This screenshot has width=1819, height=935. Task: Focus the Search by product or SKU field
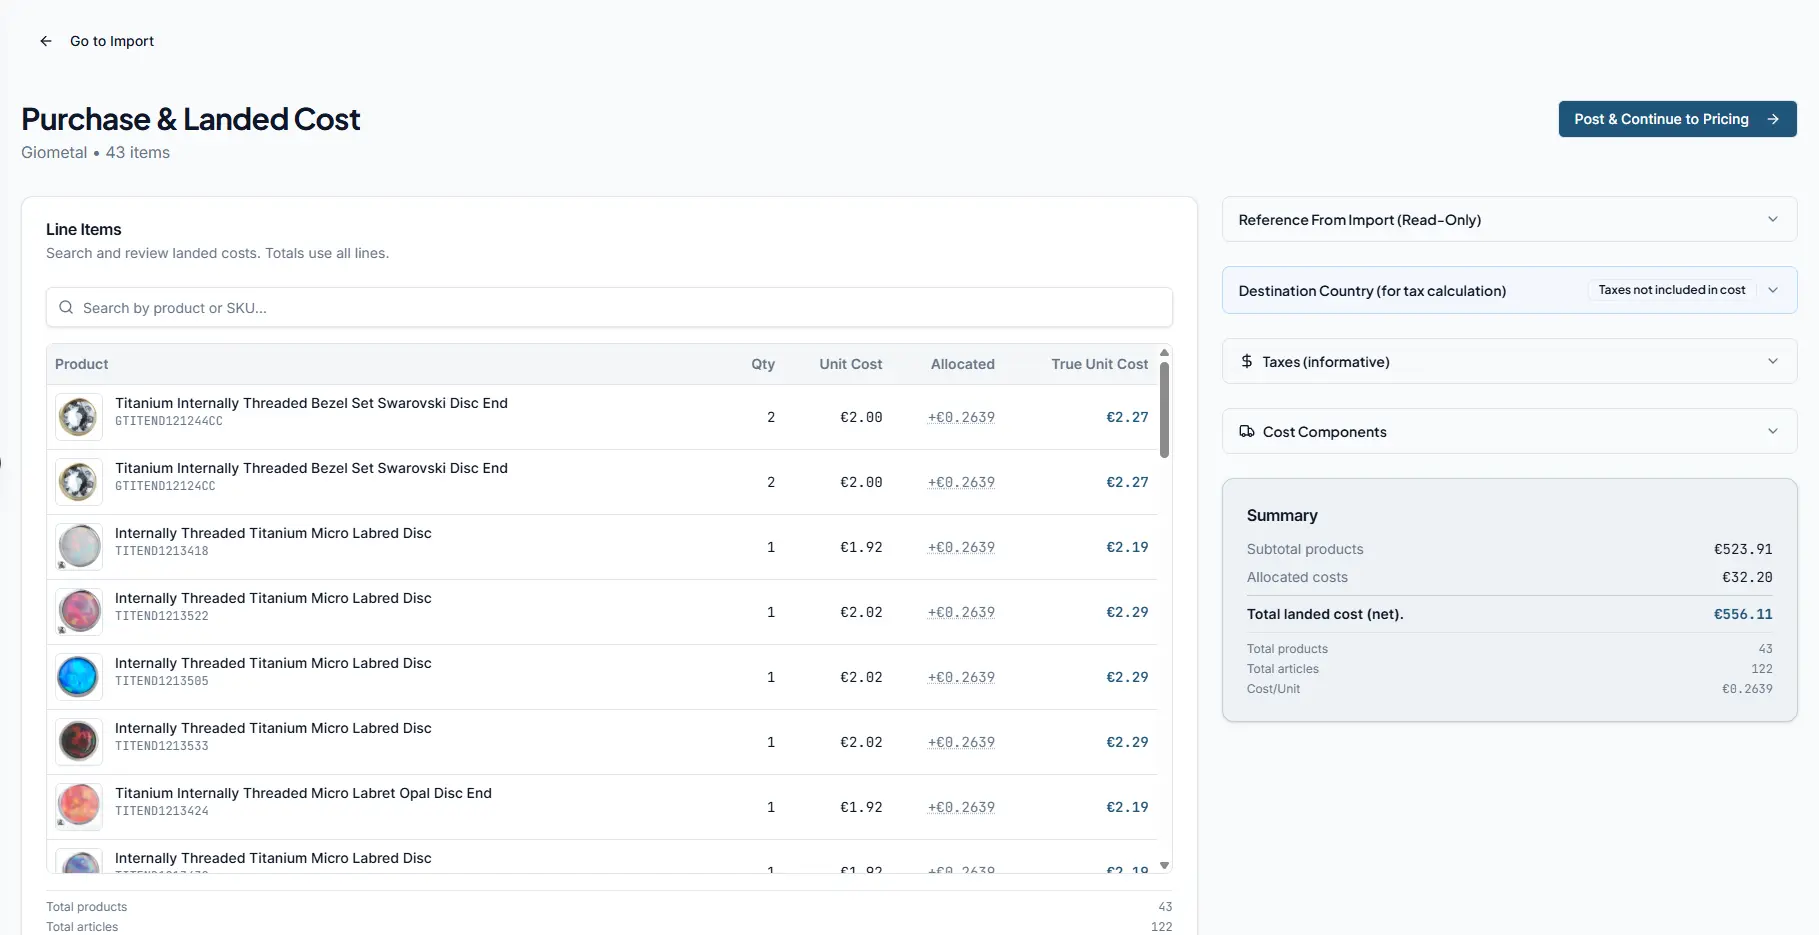tap(609, 308)
